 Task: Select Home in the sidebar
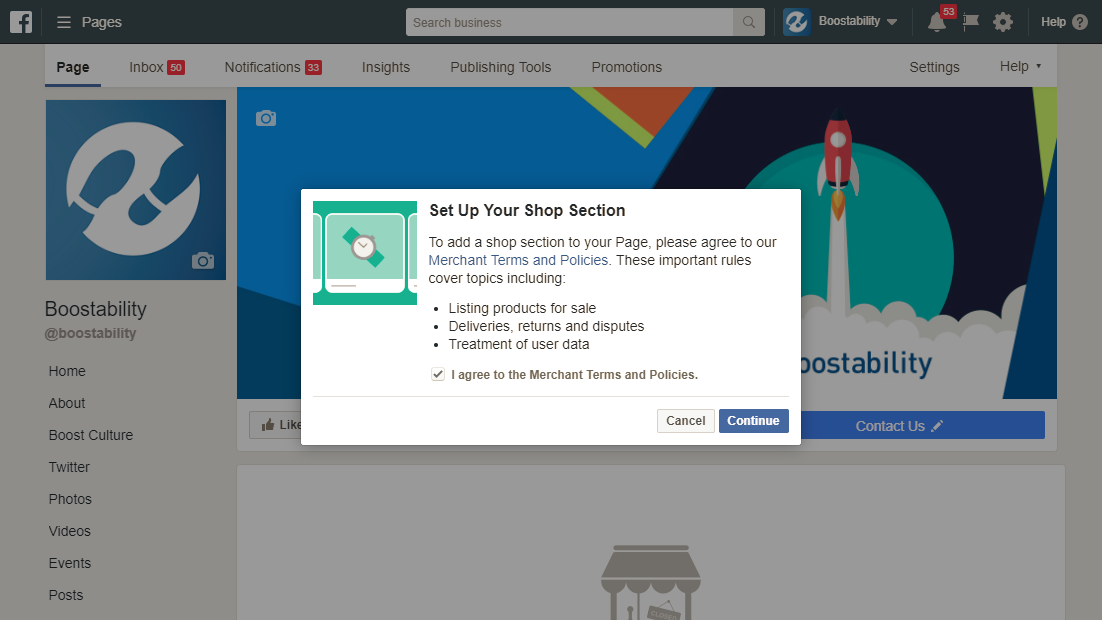click(67, 371)
